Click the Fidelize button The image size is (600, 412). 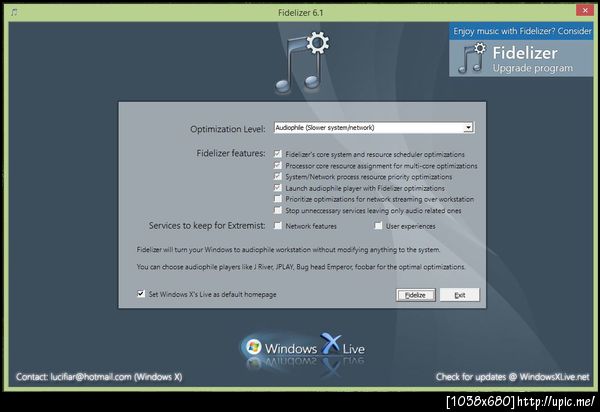point(416,295)
